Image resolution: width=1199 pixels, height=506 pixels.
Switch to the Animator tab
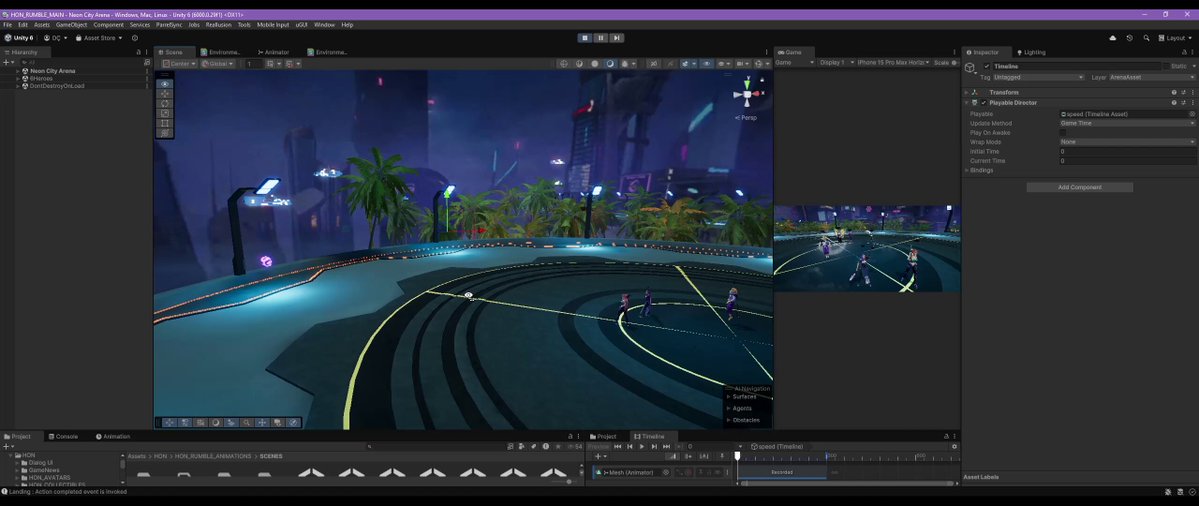tap(274, 52)
